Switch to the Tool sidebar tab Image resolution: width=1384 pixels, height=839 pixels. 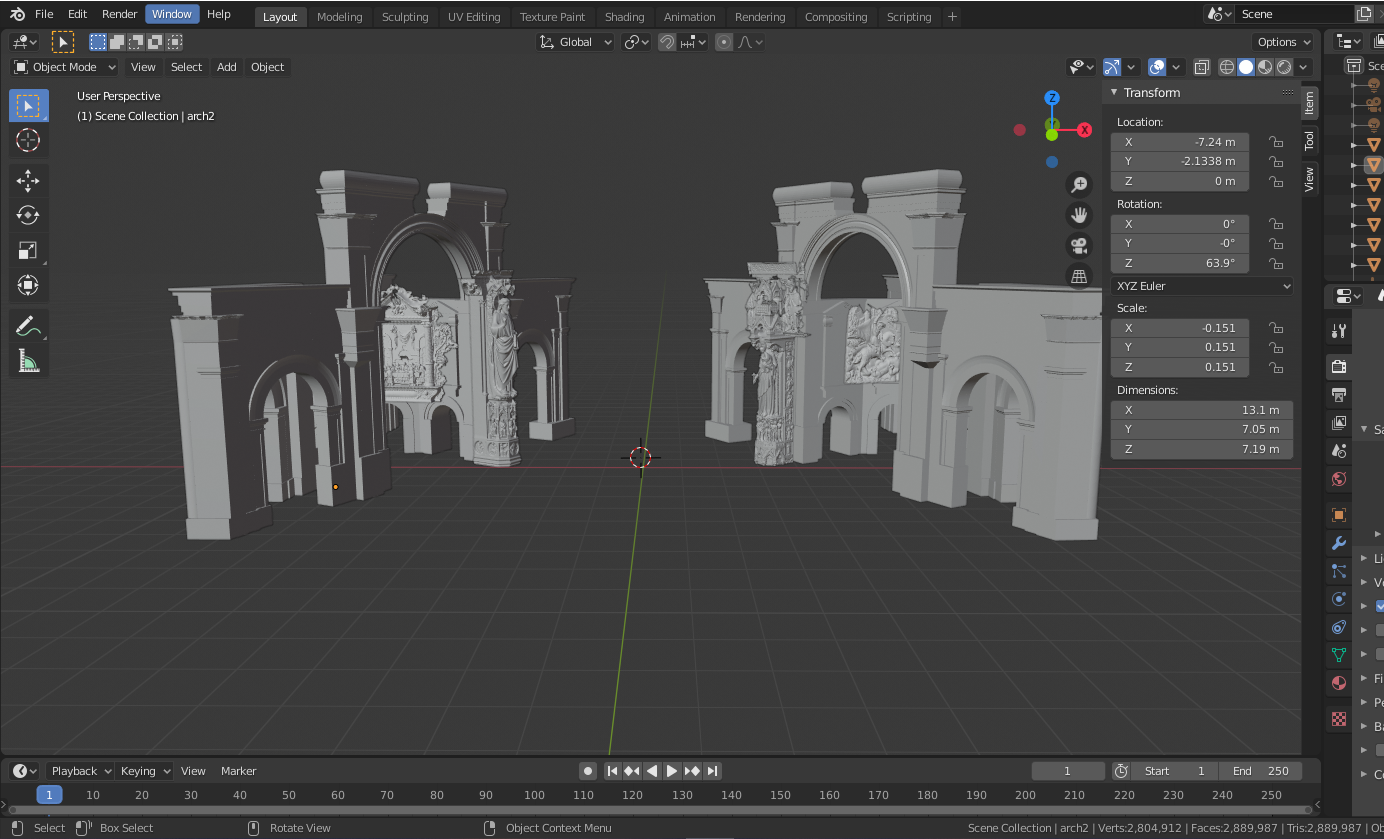1309,140
